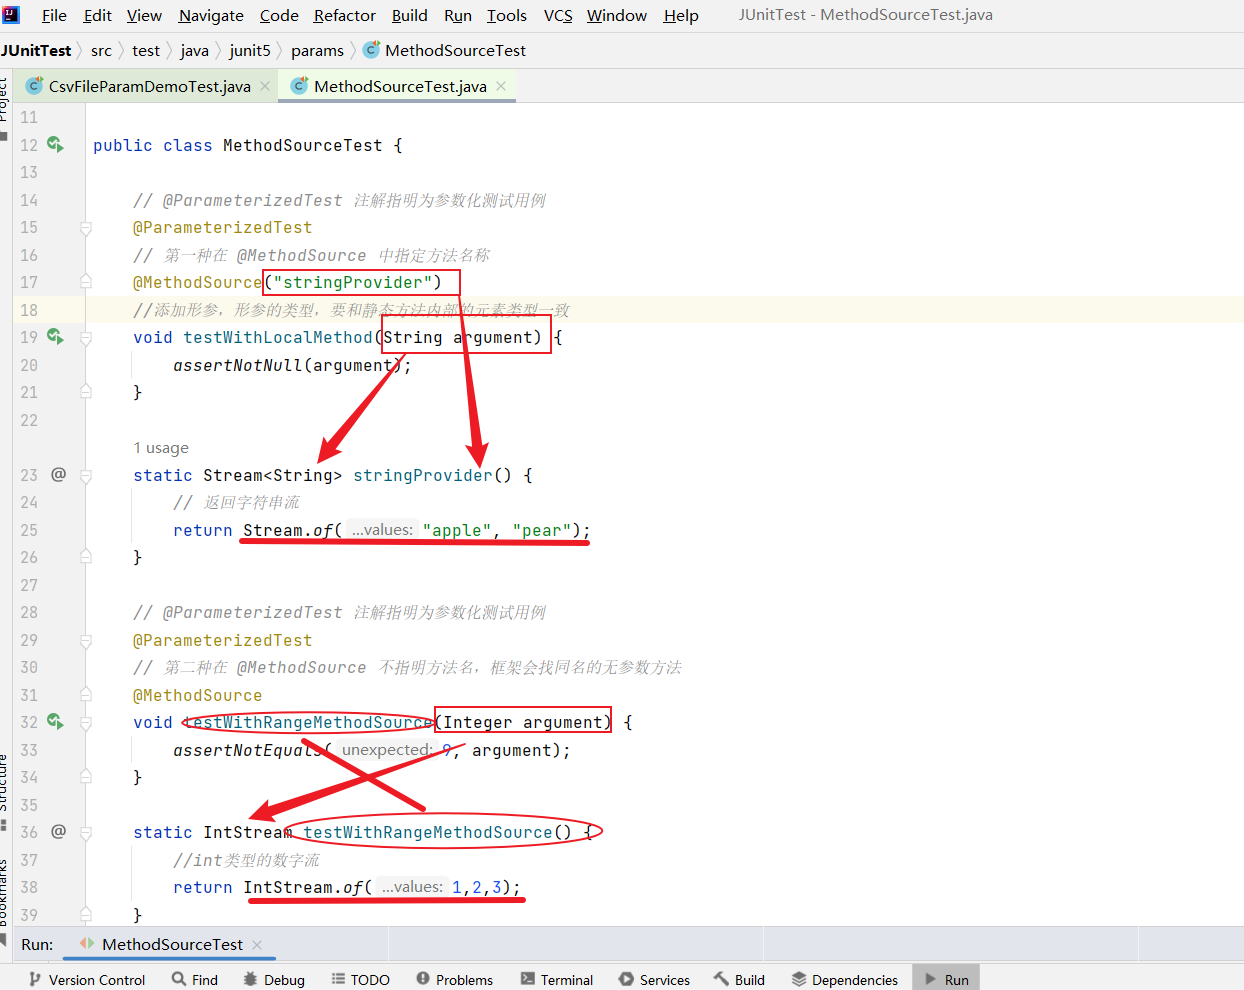The height and width of the screenshot is (990, 1244).
Task: Click the @ gutter icon on line 36
Action: click(58, 832)
